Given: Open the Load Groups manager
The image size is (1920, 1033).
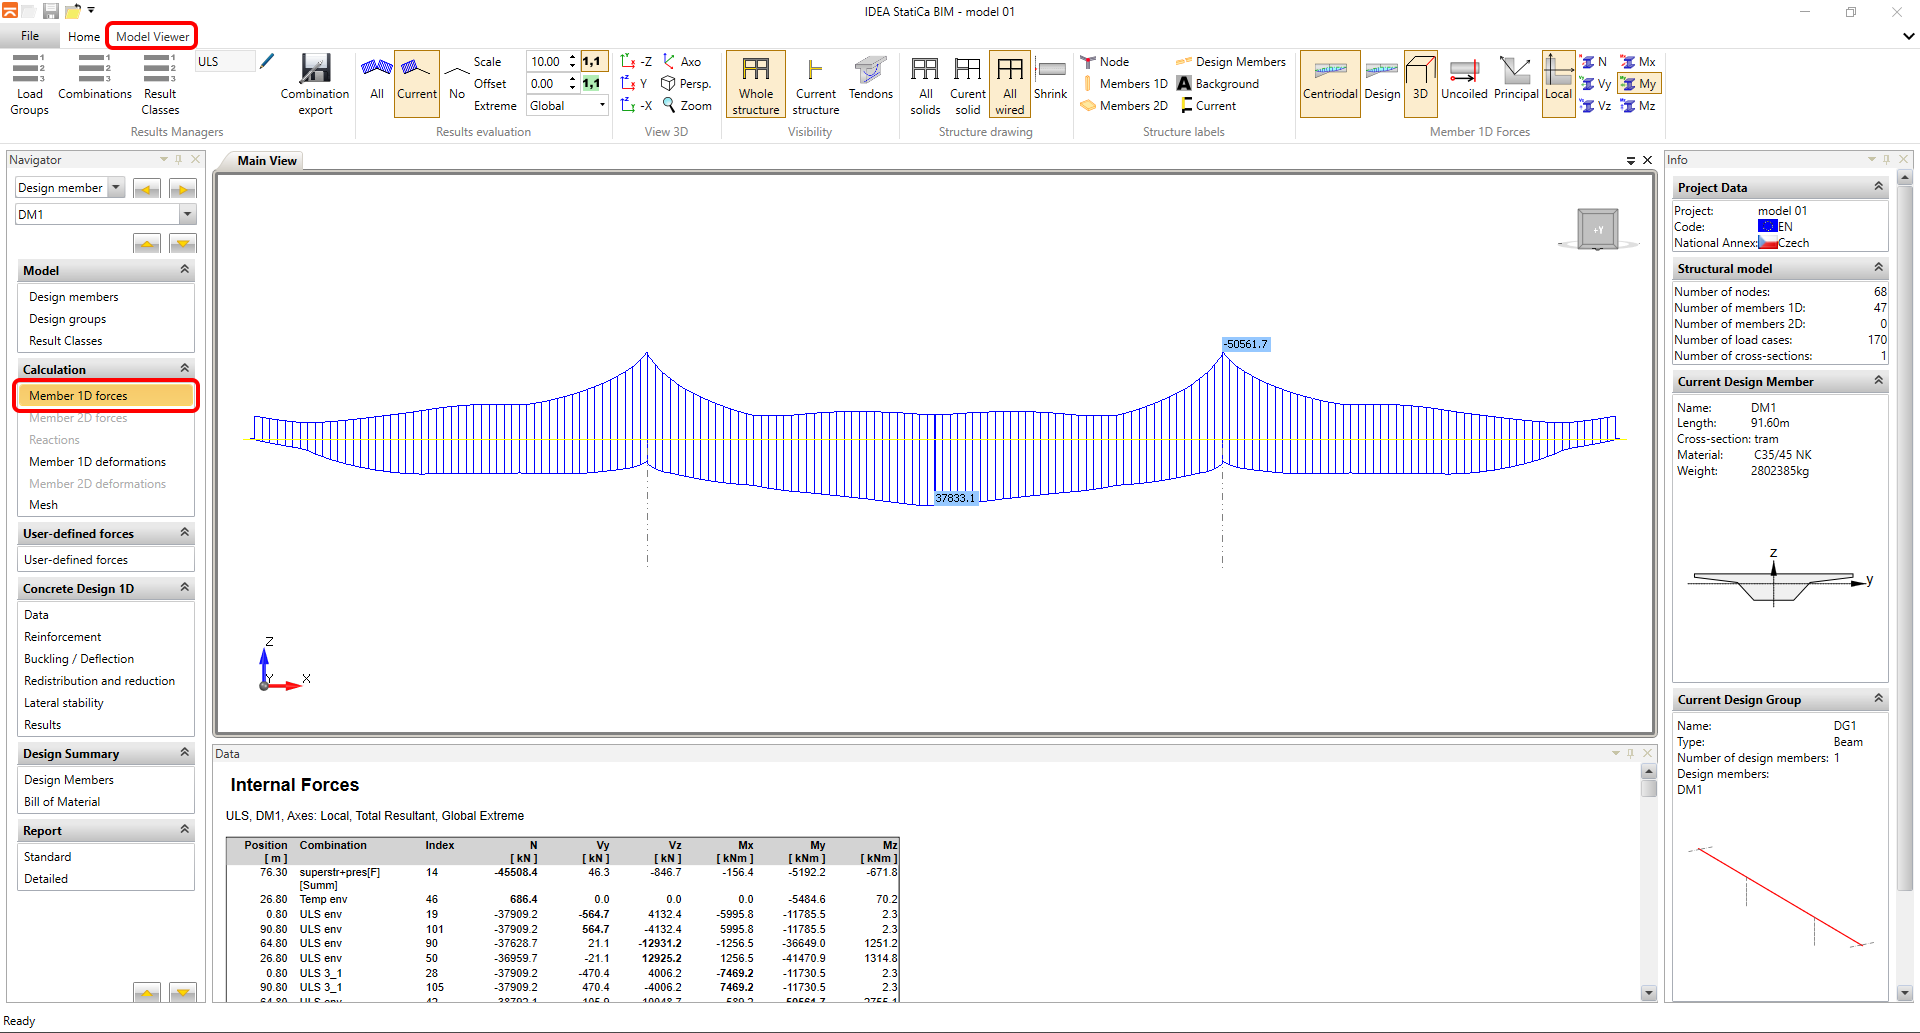Looking at the screenshot, I should click(29, 84).
